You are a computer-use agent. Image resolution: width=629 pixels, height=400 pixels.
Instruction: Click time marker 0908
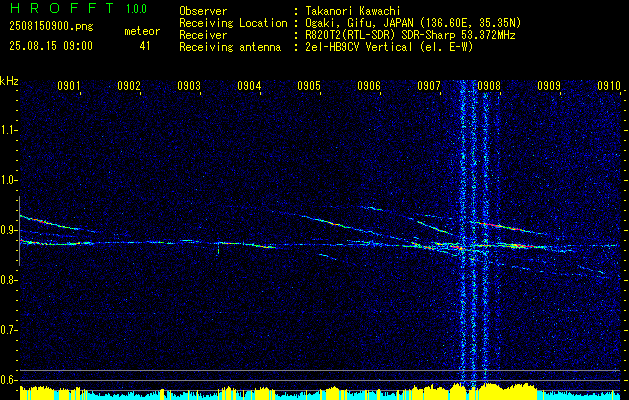tap(489, 85)
